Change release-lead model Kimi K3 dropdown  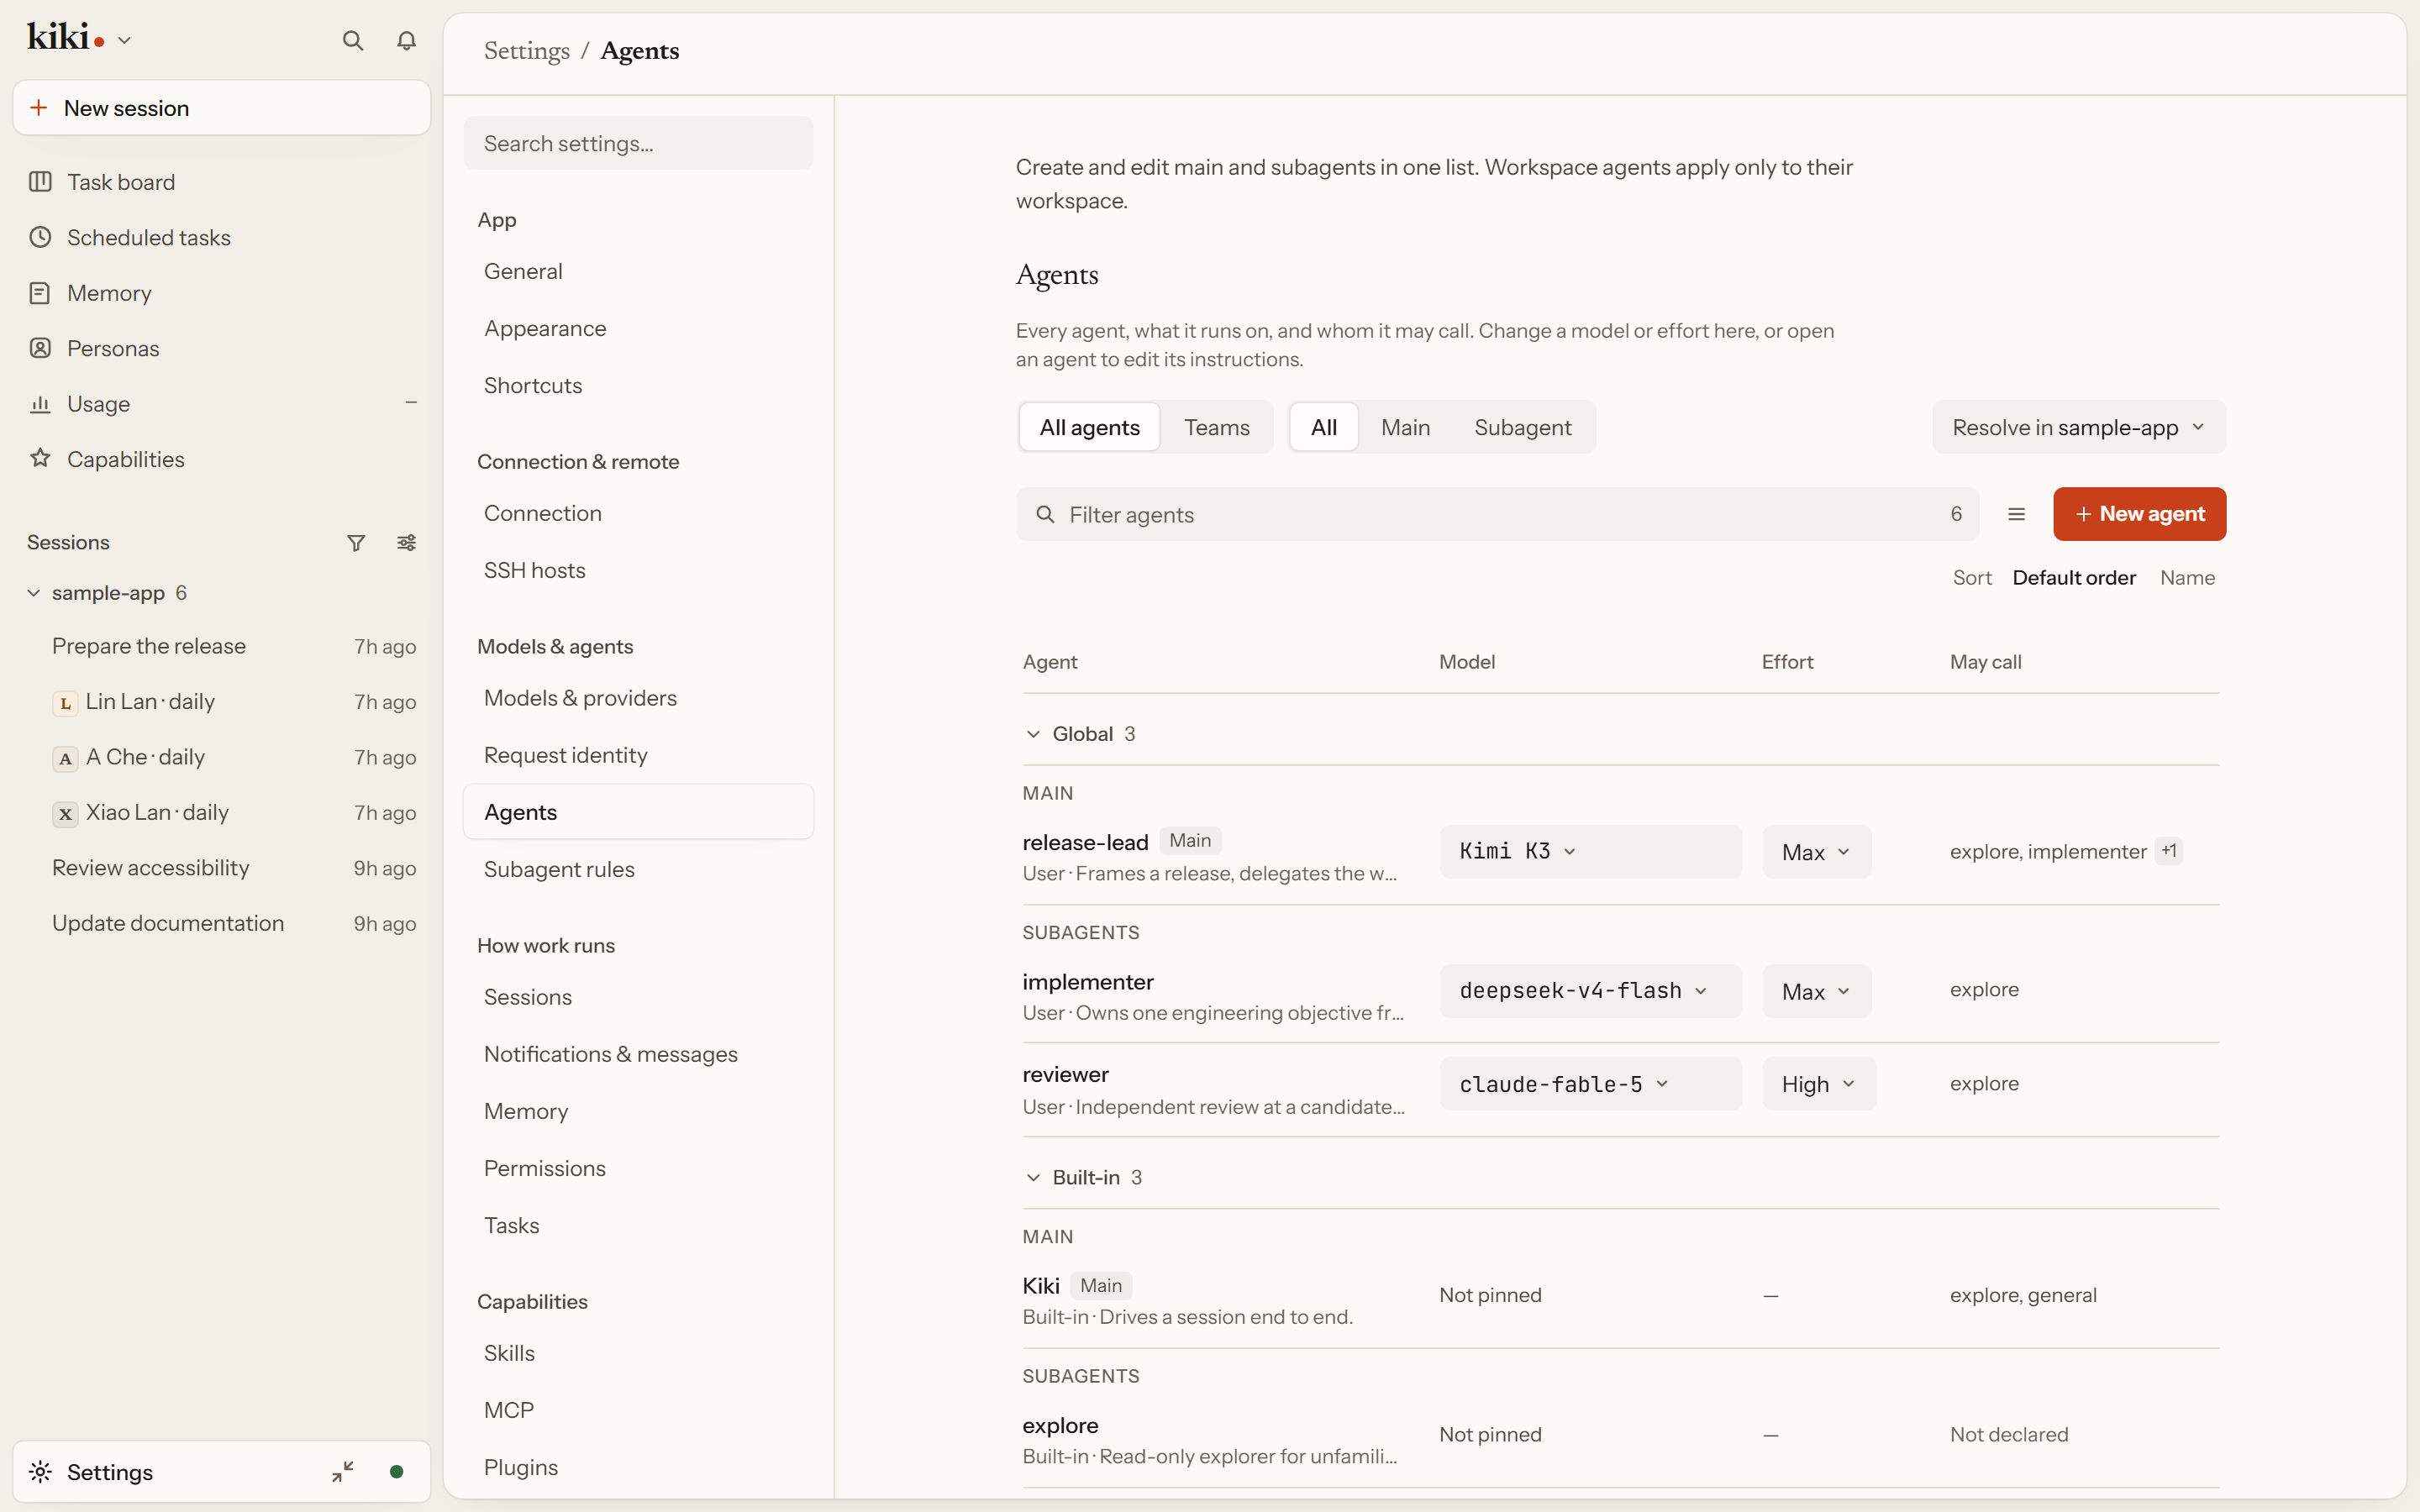1590,851
